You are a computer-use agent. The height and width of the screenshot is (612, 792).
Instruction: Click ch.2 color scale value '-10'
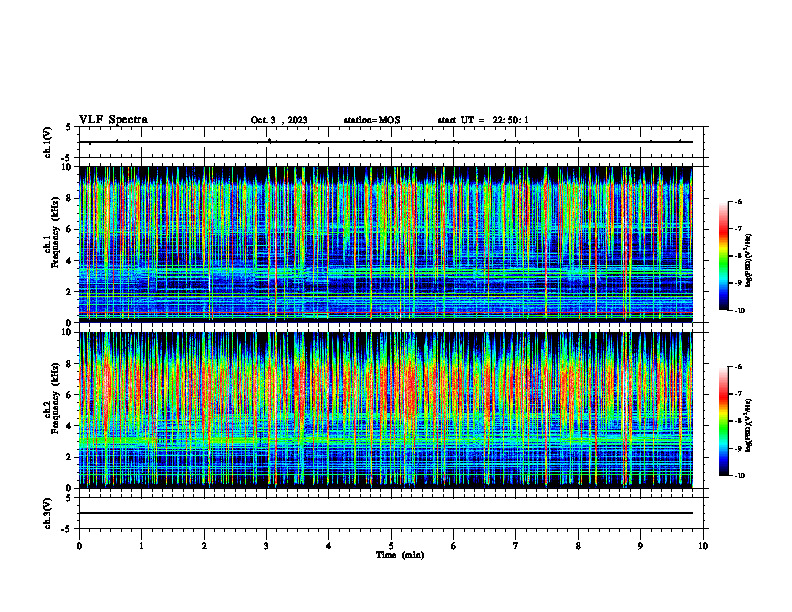[739, 476]
